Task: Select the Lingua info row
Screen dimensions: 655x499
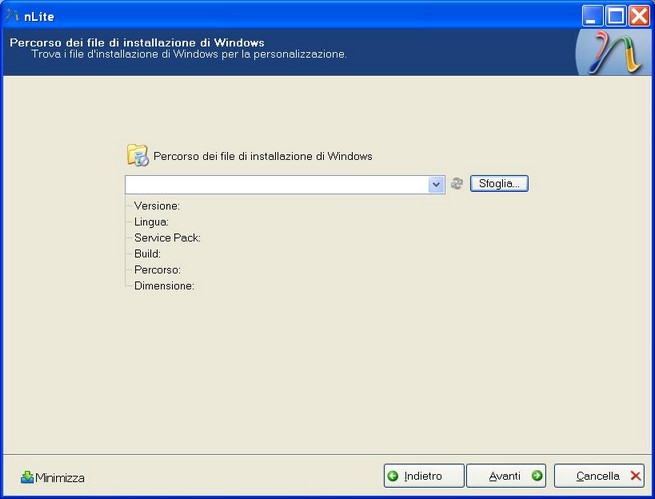Action: [x=152, y=222]
